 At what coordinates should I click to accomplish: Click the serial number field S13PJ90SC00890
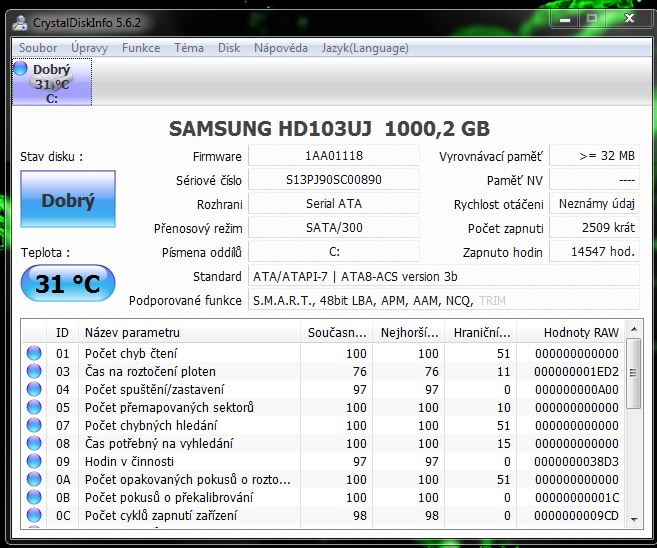tap(333, 180)
